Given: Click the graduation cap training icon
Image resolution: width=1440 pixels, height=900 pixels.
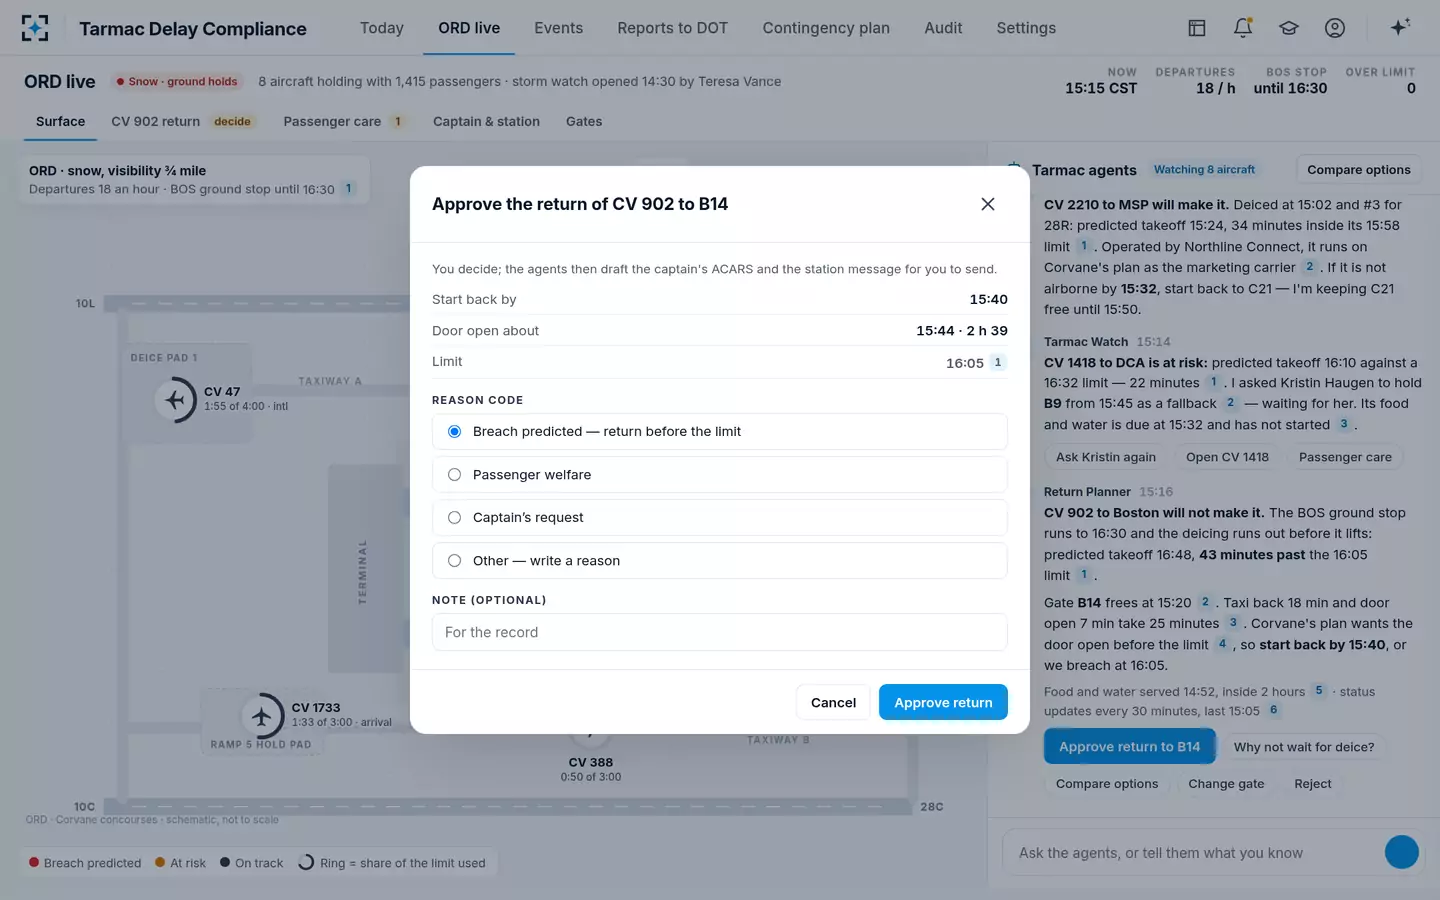Looking at the screenshot, I should [x=1289, y=28].
